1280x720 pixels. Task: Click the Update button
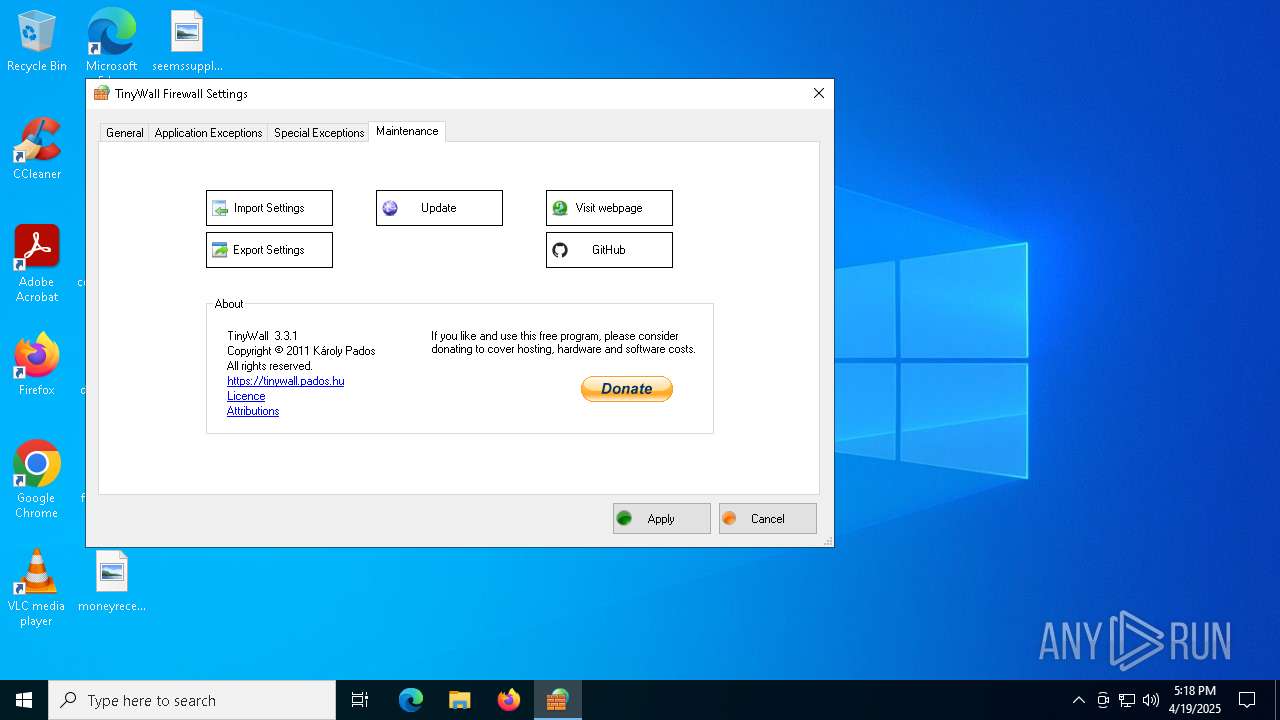[439, 208]
